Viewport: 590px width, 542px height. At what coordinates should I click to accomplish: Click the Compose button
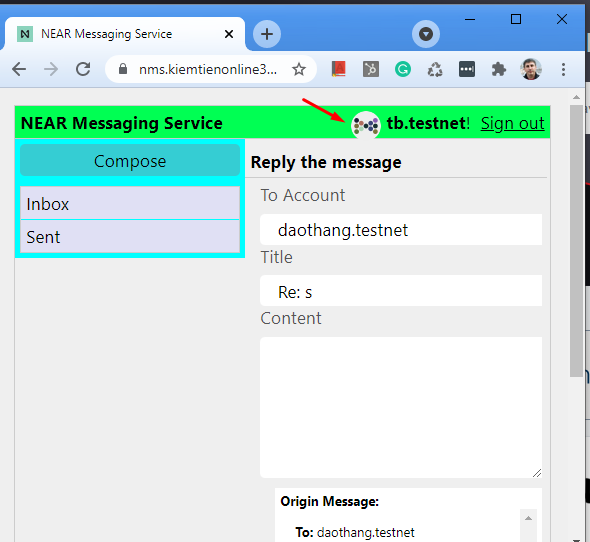coord(130,161)
